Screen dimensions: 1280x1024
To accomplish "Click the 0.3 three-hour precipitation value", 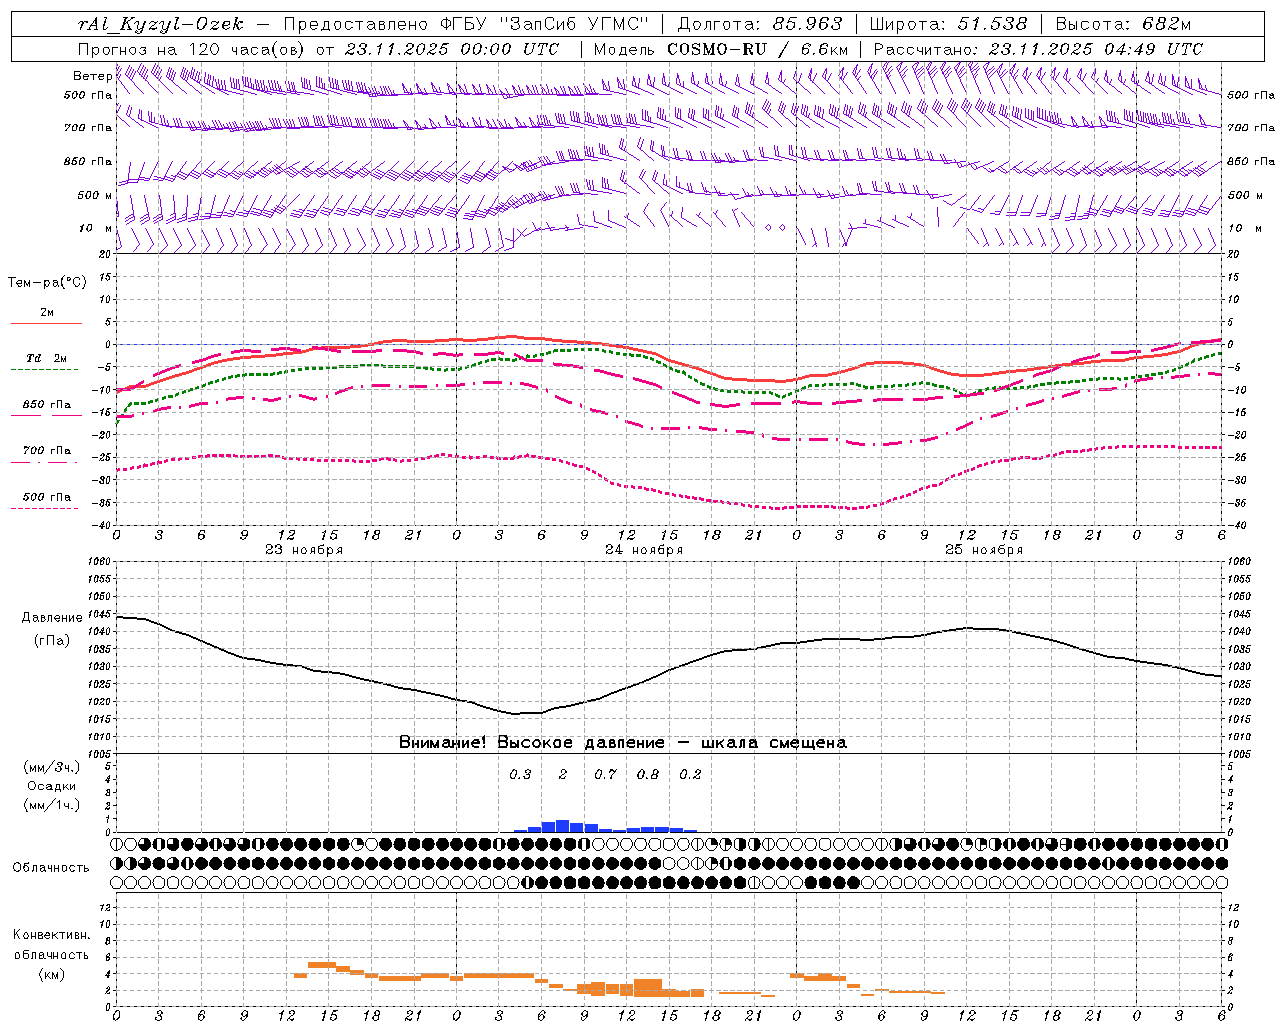I will (520, 774).
